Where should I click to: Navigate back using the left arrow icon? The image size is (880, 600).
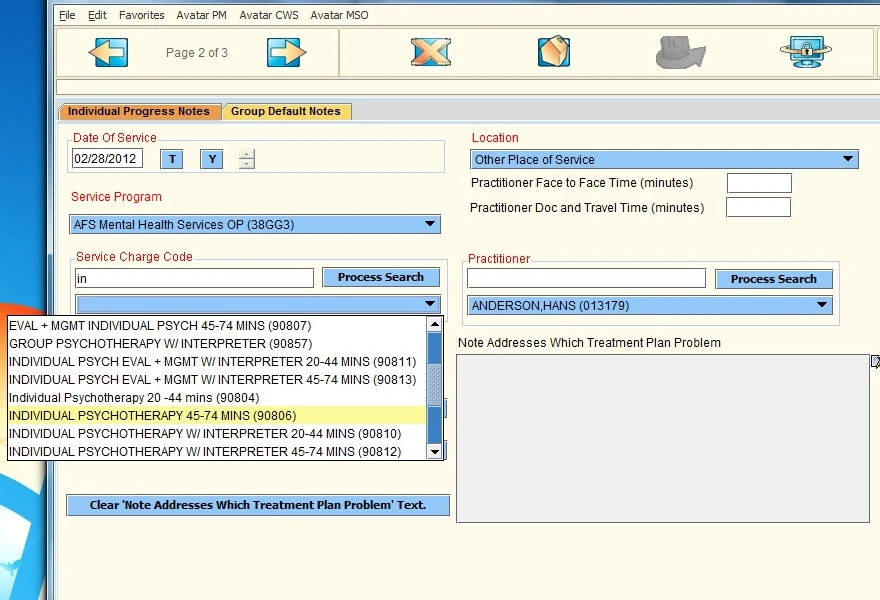[110, 51]
